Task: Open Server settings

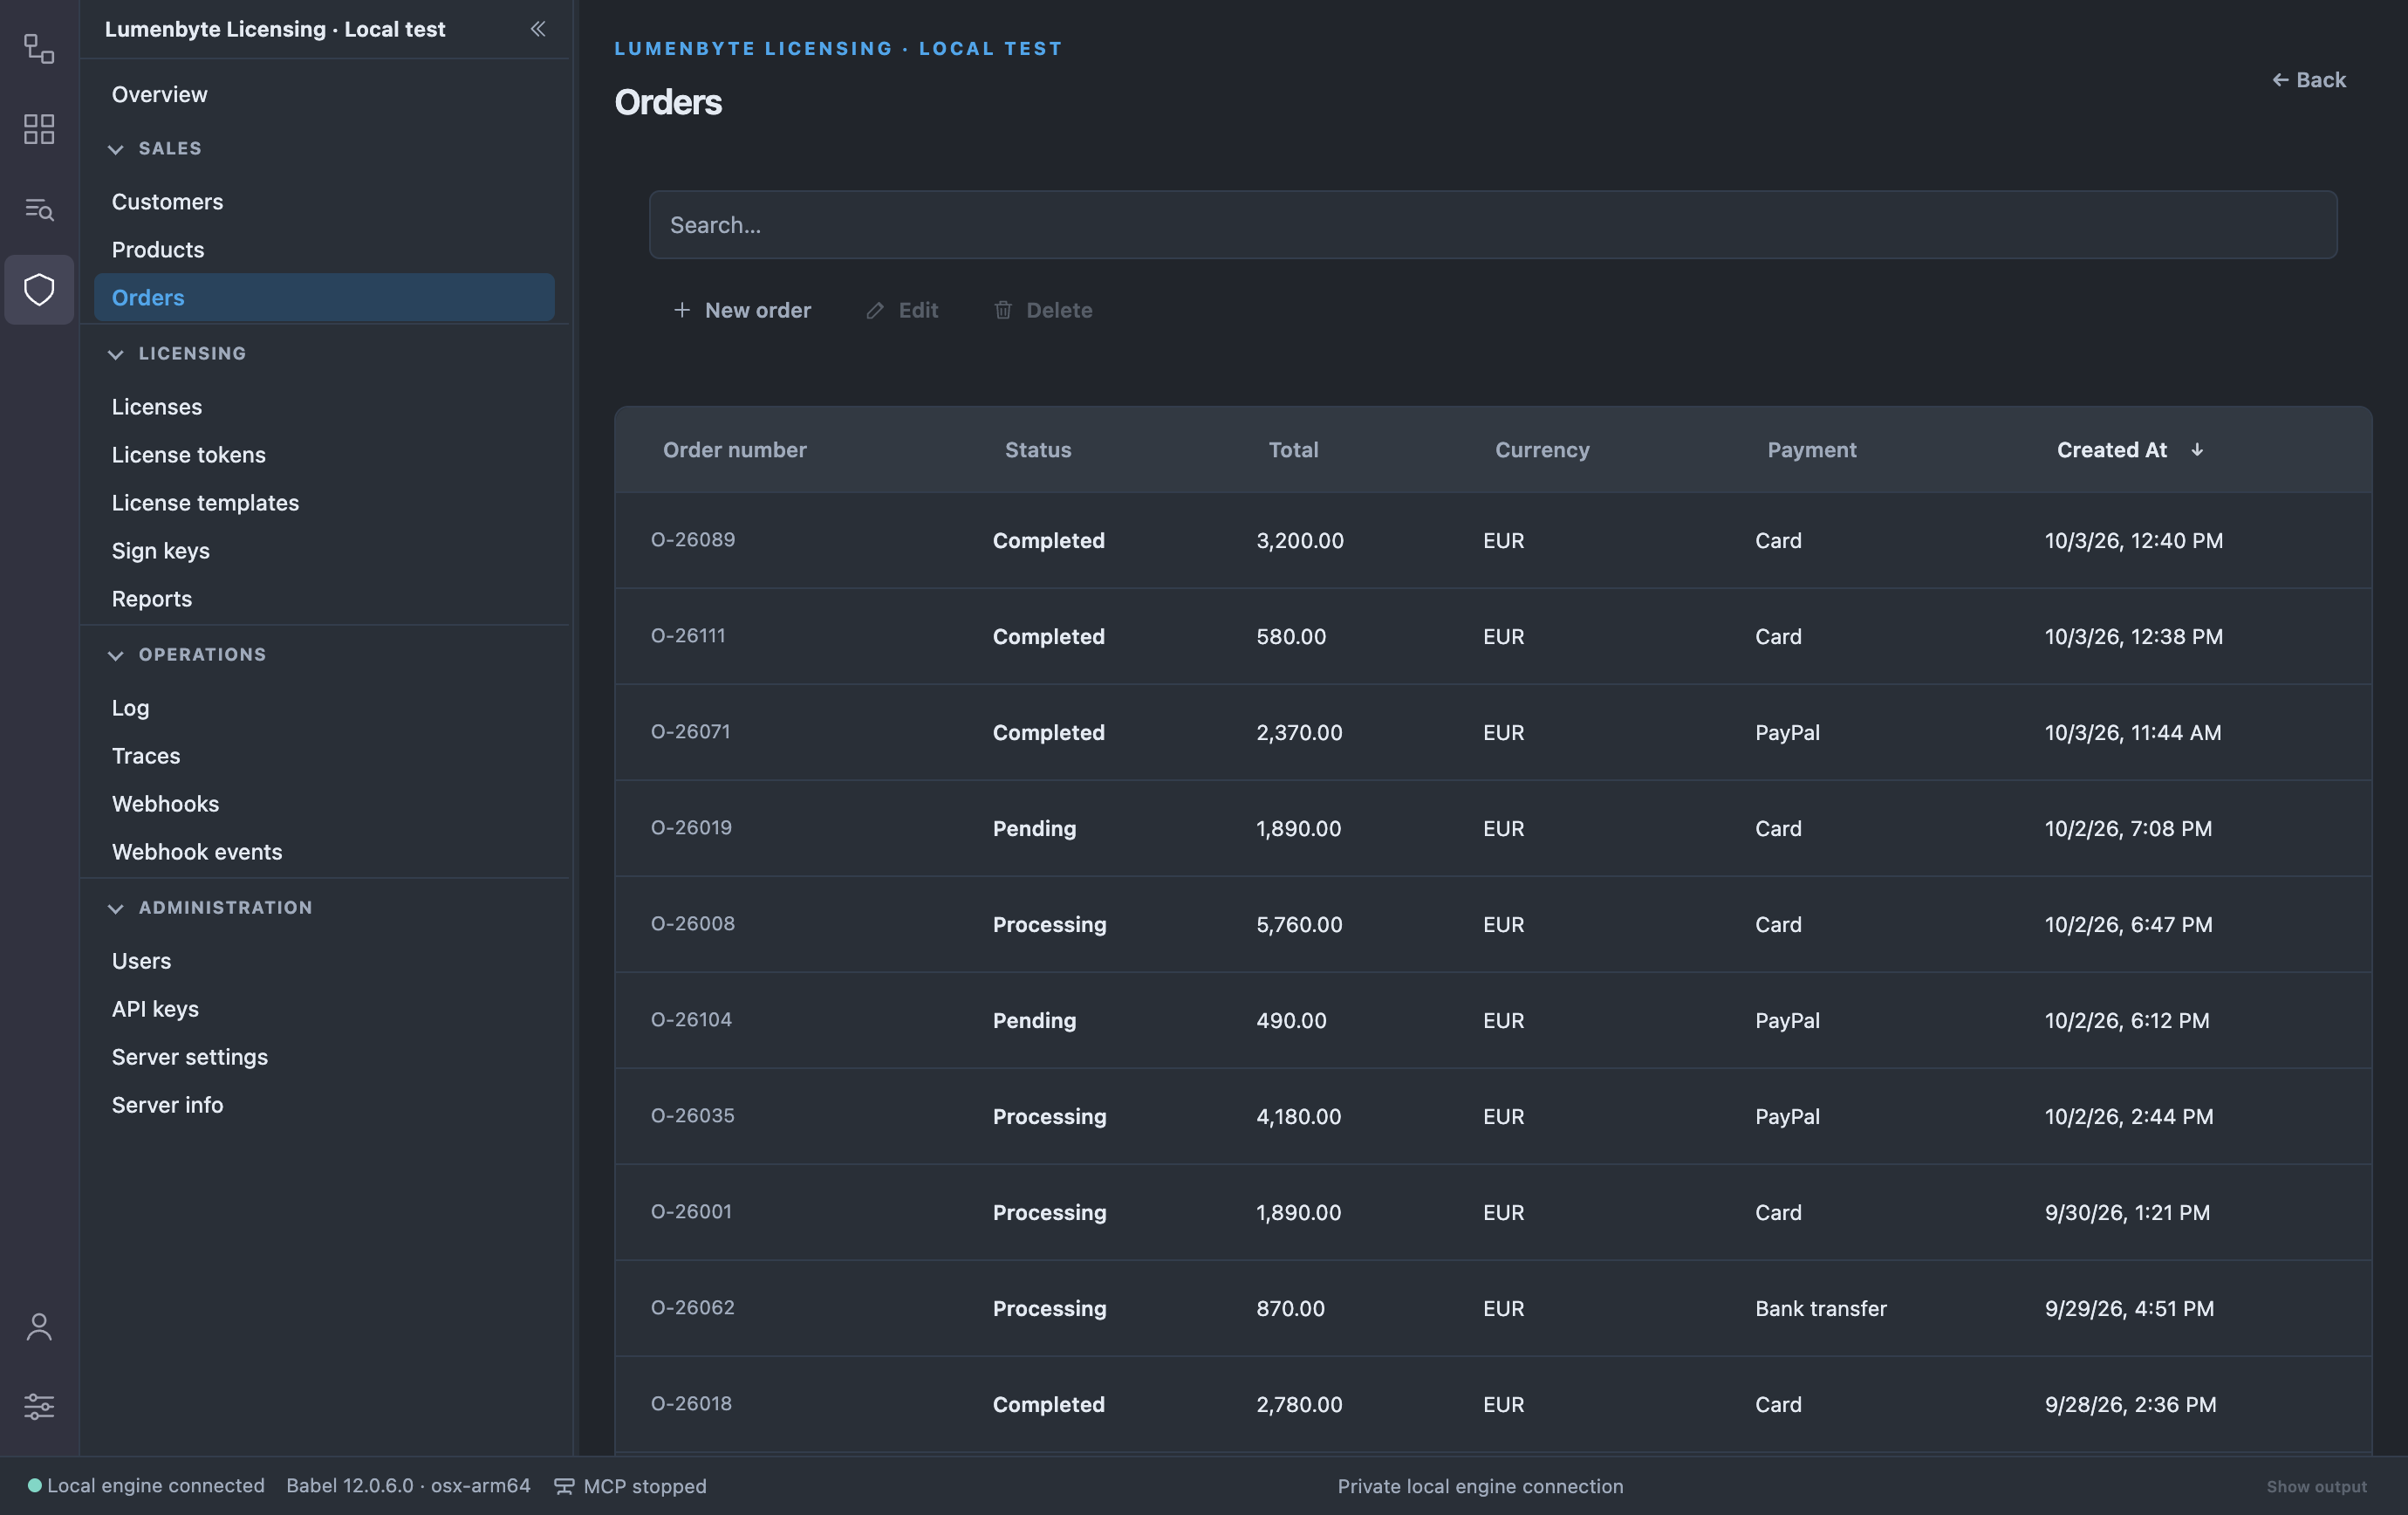Action: click(x=190, y=1056)
